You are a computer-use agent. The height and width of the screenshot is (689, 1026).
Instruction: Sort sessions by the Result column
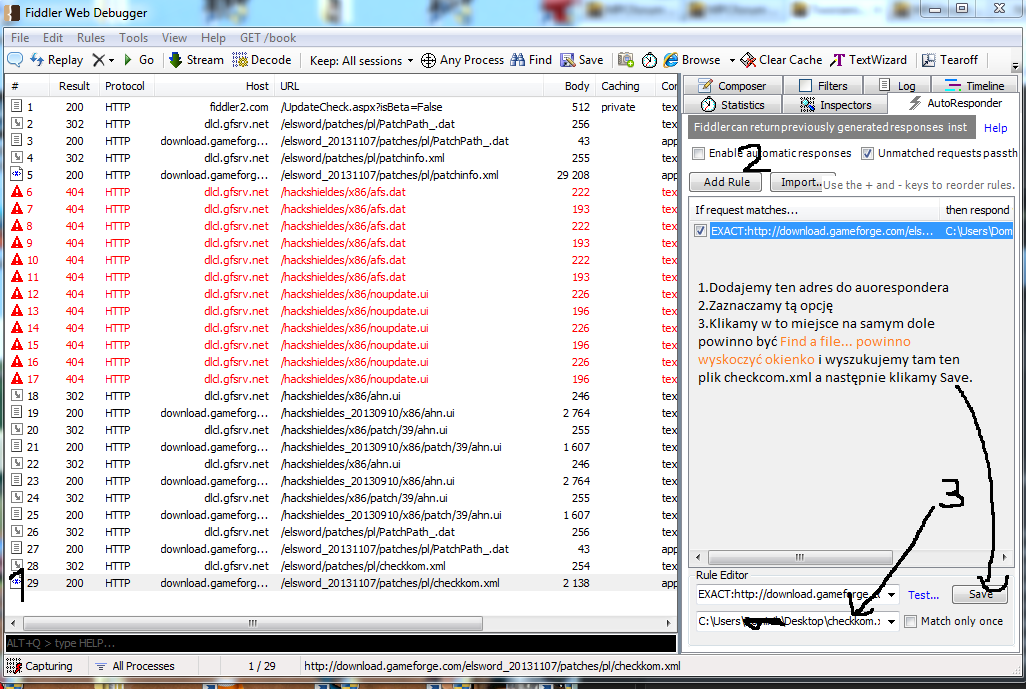pos(74,86)
